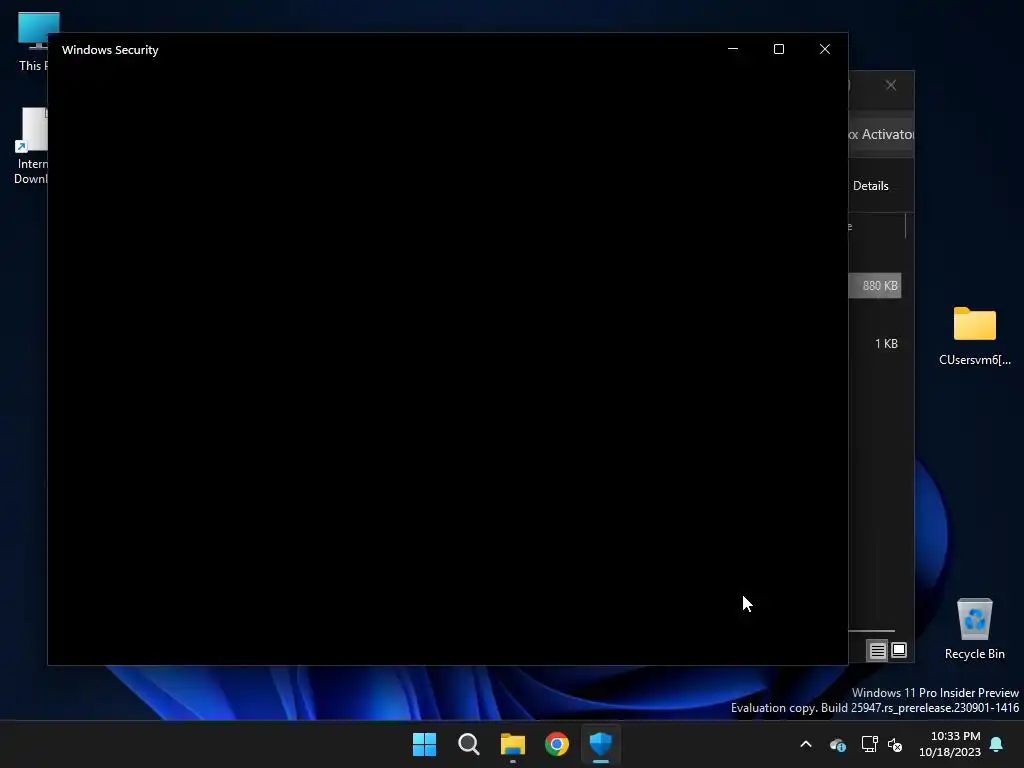The image size is (1024, 768).
Task: Select the Activator tab in Explorer
Action: click(882, 135)
